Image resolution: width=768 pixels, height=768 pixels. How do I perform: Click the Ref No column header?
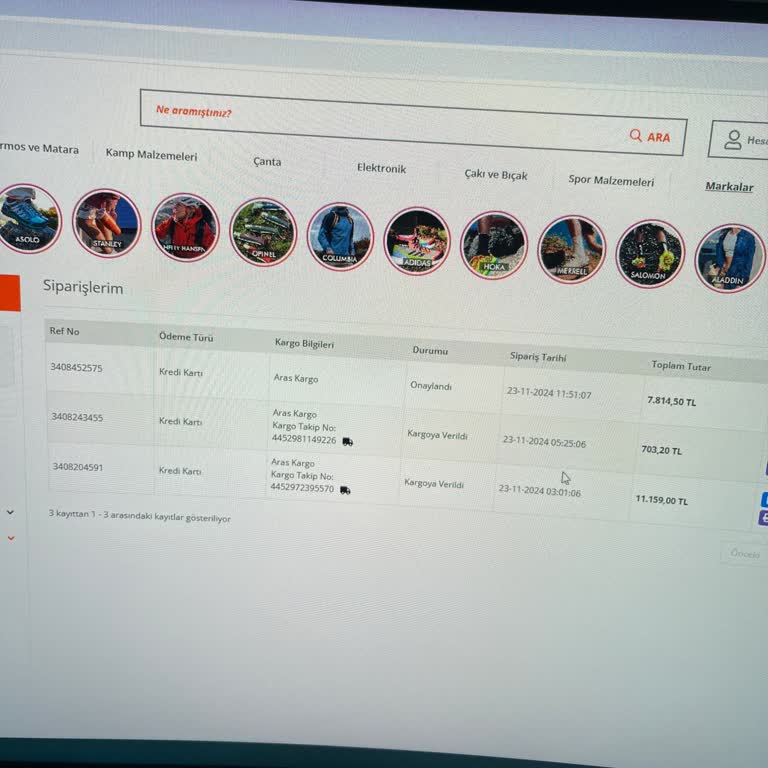point(64,331)
